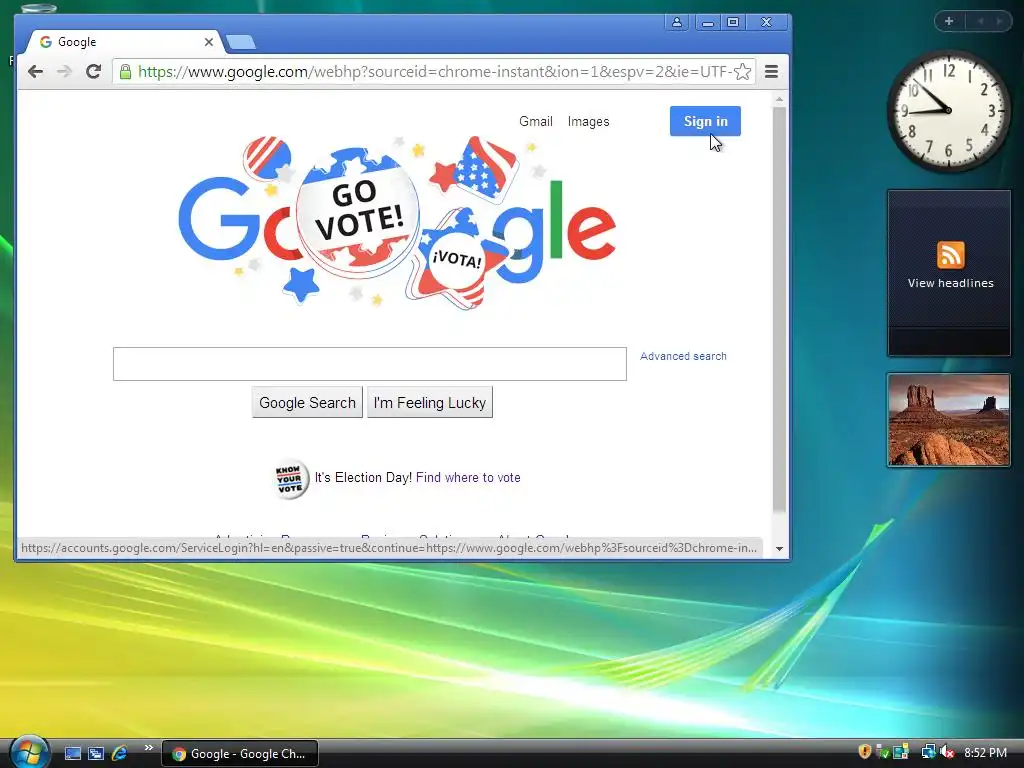Click the RSS feed icon in headlines gadget

point(950,255)
